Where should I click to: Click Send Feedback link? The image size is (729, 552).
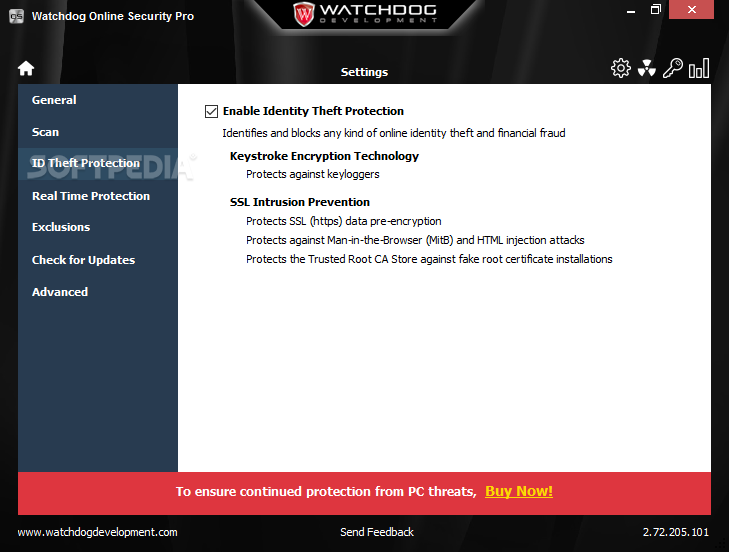[x=377, y=532]
